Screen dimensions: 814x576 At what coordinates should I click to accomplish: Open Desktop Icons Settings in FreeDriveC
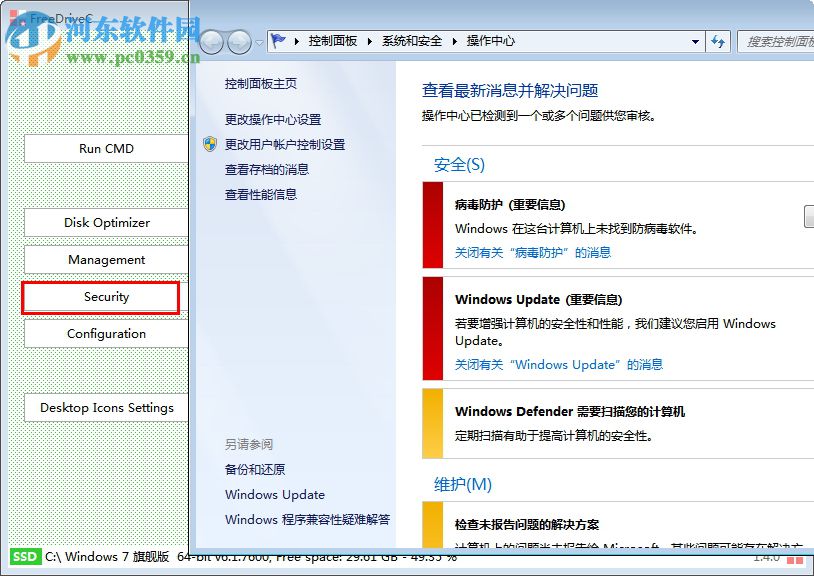[106, 408]
